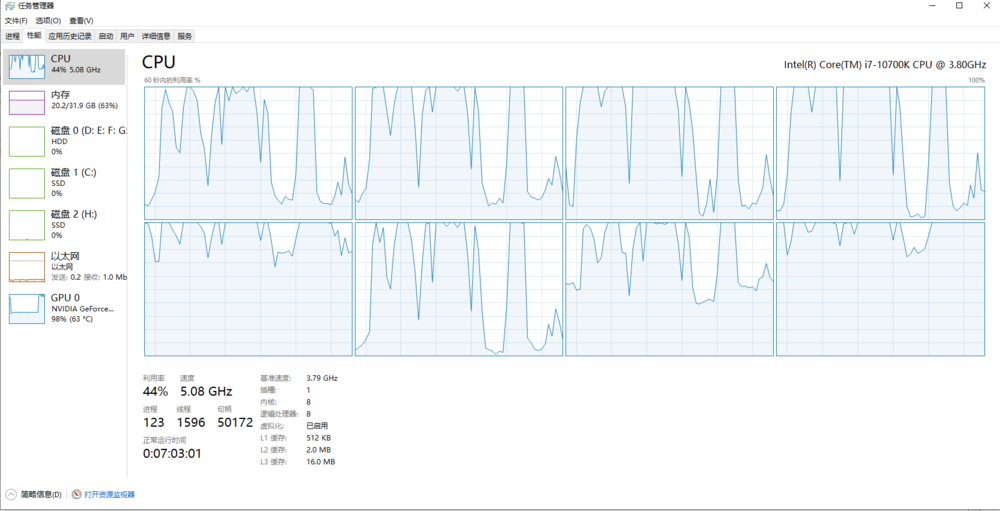Image resolution: width=1000 pixels, height=511 pixels.
Task: Open 打开资源监视器 link
Action: (110, 494)
